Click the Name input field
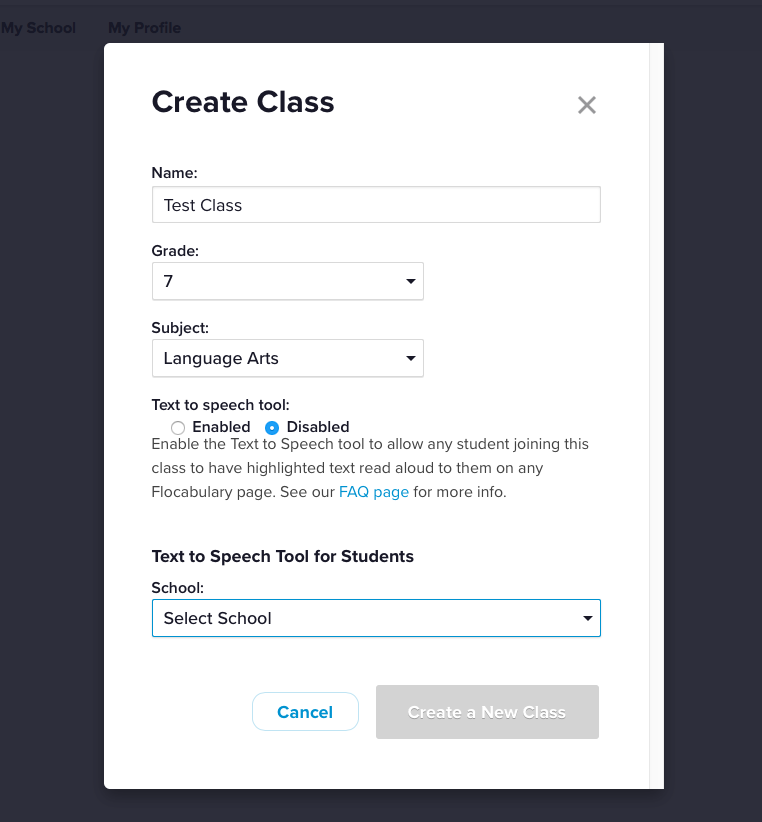The width and height of the screenshot is (762, 822). pyautogui.click(x=376, y=205)
